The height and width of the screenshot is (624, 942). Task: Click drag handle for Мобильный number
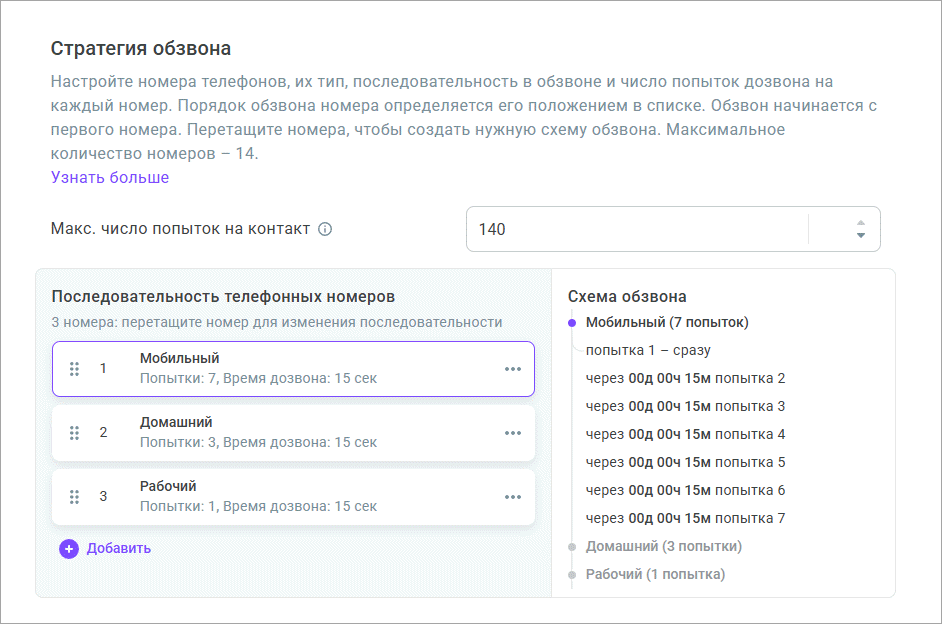tap(74, 369)
